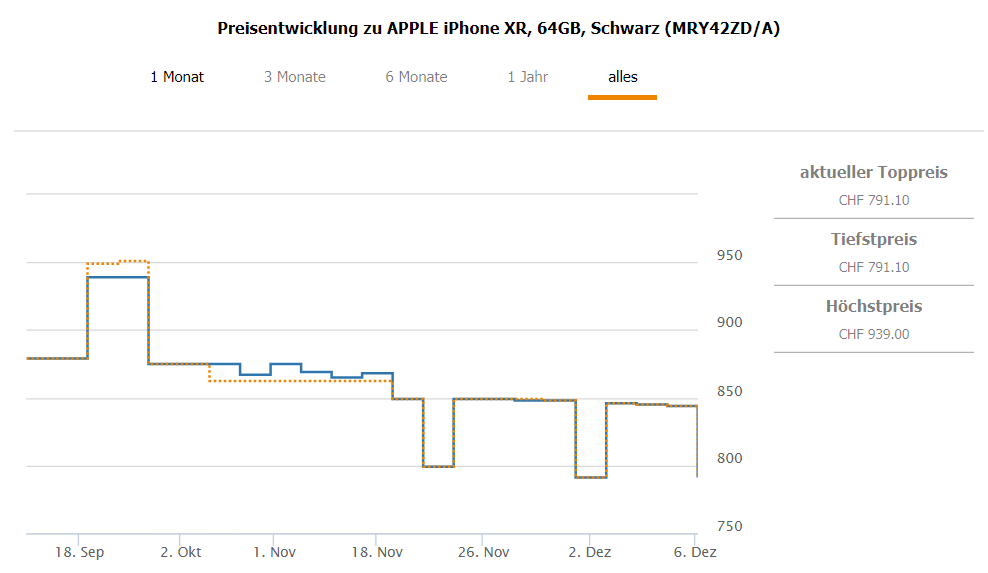Show the 1 Jahr price history
The height and width of the screenshot is (573, 988).
[x=528, y=77]
